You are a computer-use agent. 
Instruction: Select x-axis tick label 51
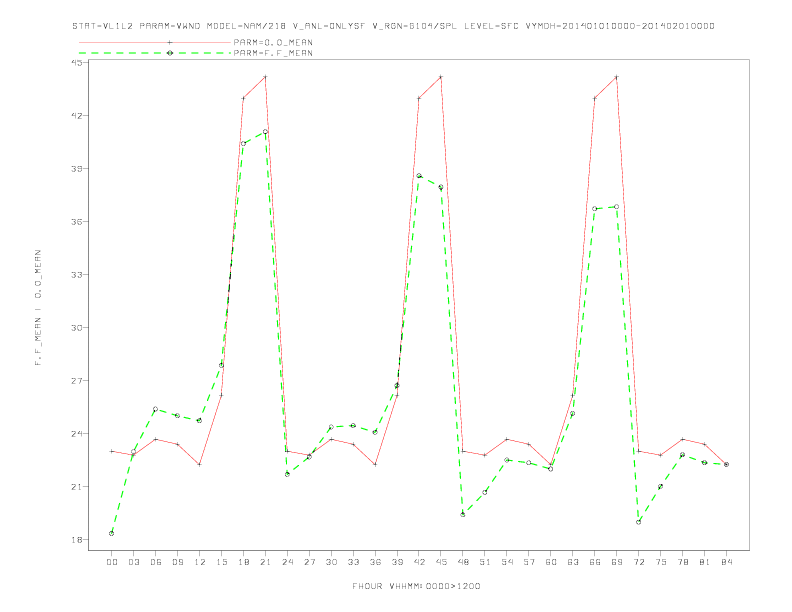click(x=485, y=562)
